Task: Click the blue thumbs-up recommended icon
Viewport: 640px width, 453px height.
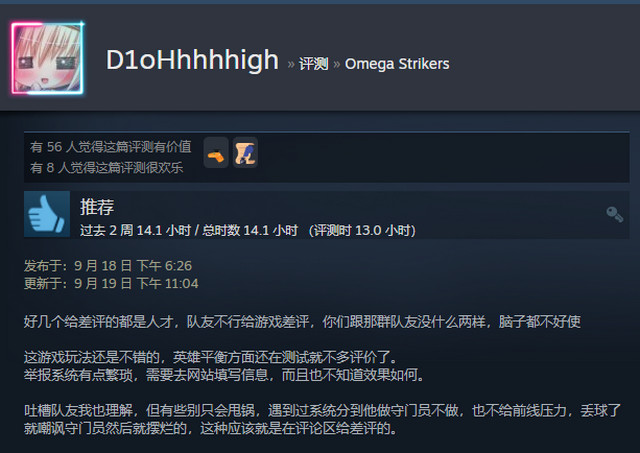Action: pyautogui.click(x=47, y=214)
